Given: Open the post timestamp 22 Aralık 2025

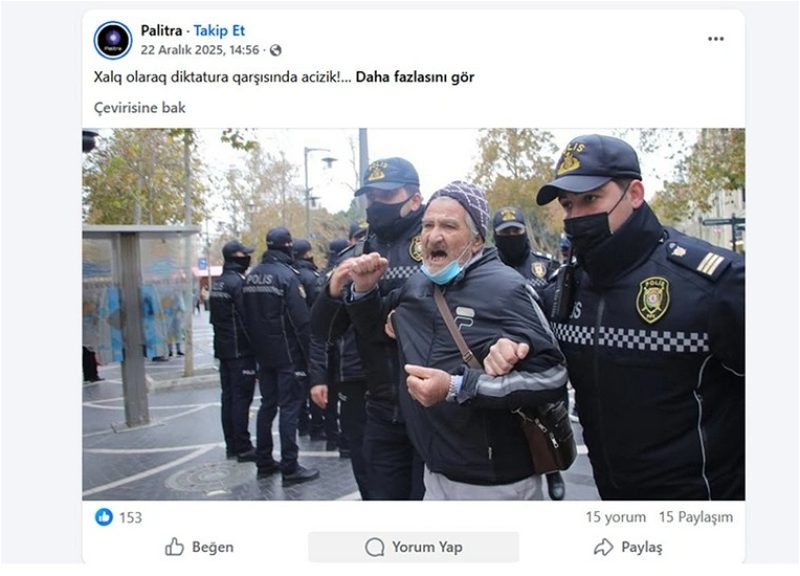Looking at the screenshot, I should pyautogui.click(x=200, y=50).
